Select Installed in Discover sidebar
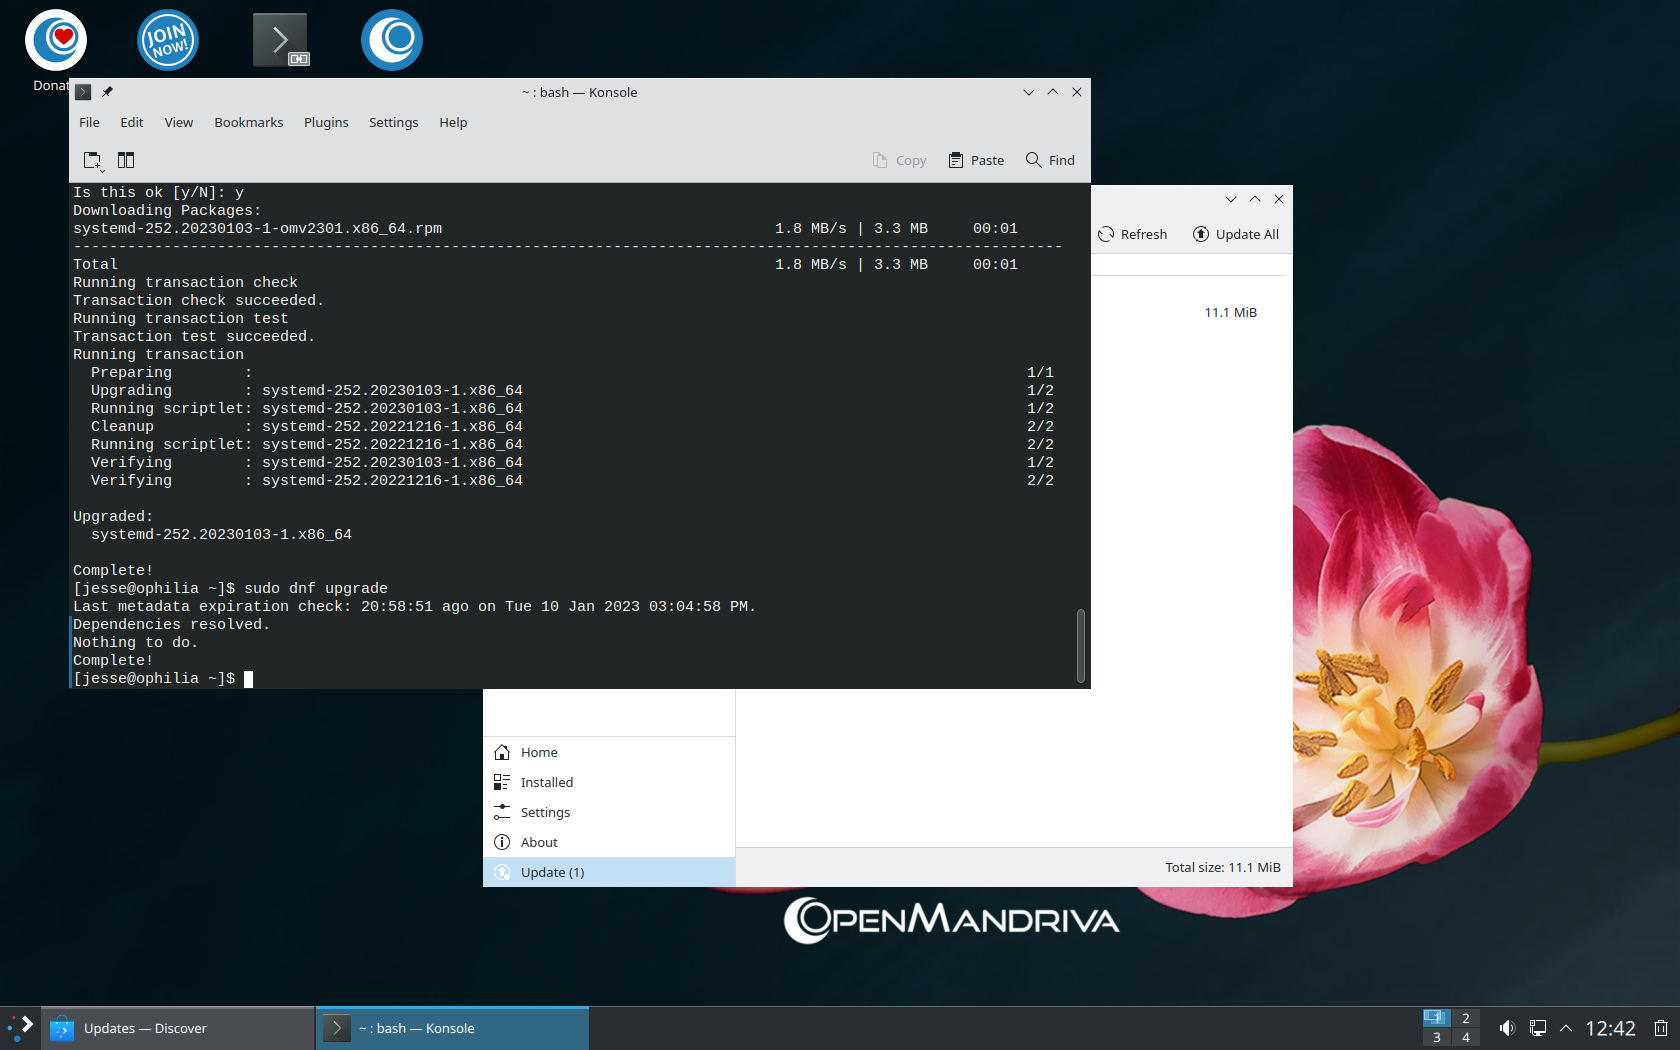 [609, 782]
